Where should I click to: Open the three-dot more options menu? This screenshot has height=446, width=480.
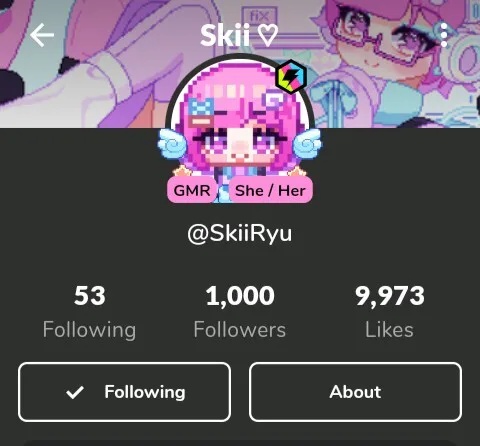point(444,35)
